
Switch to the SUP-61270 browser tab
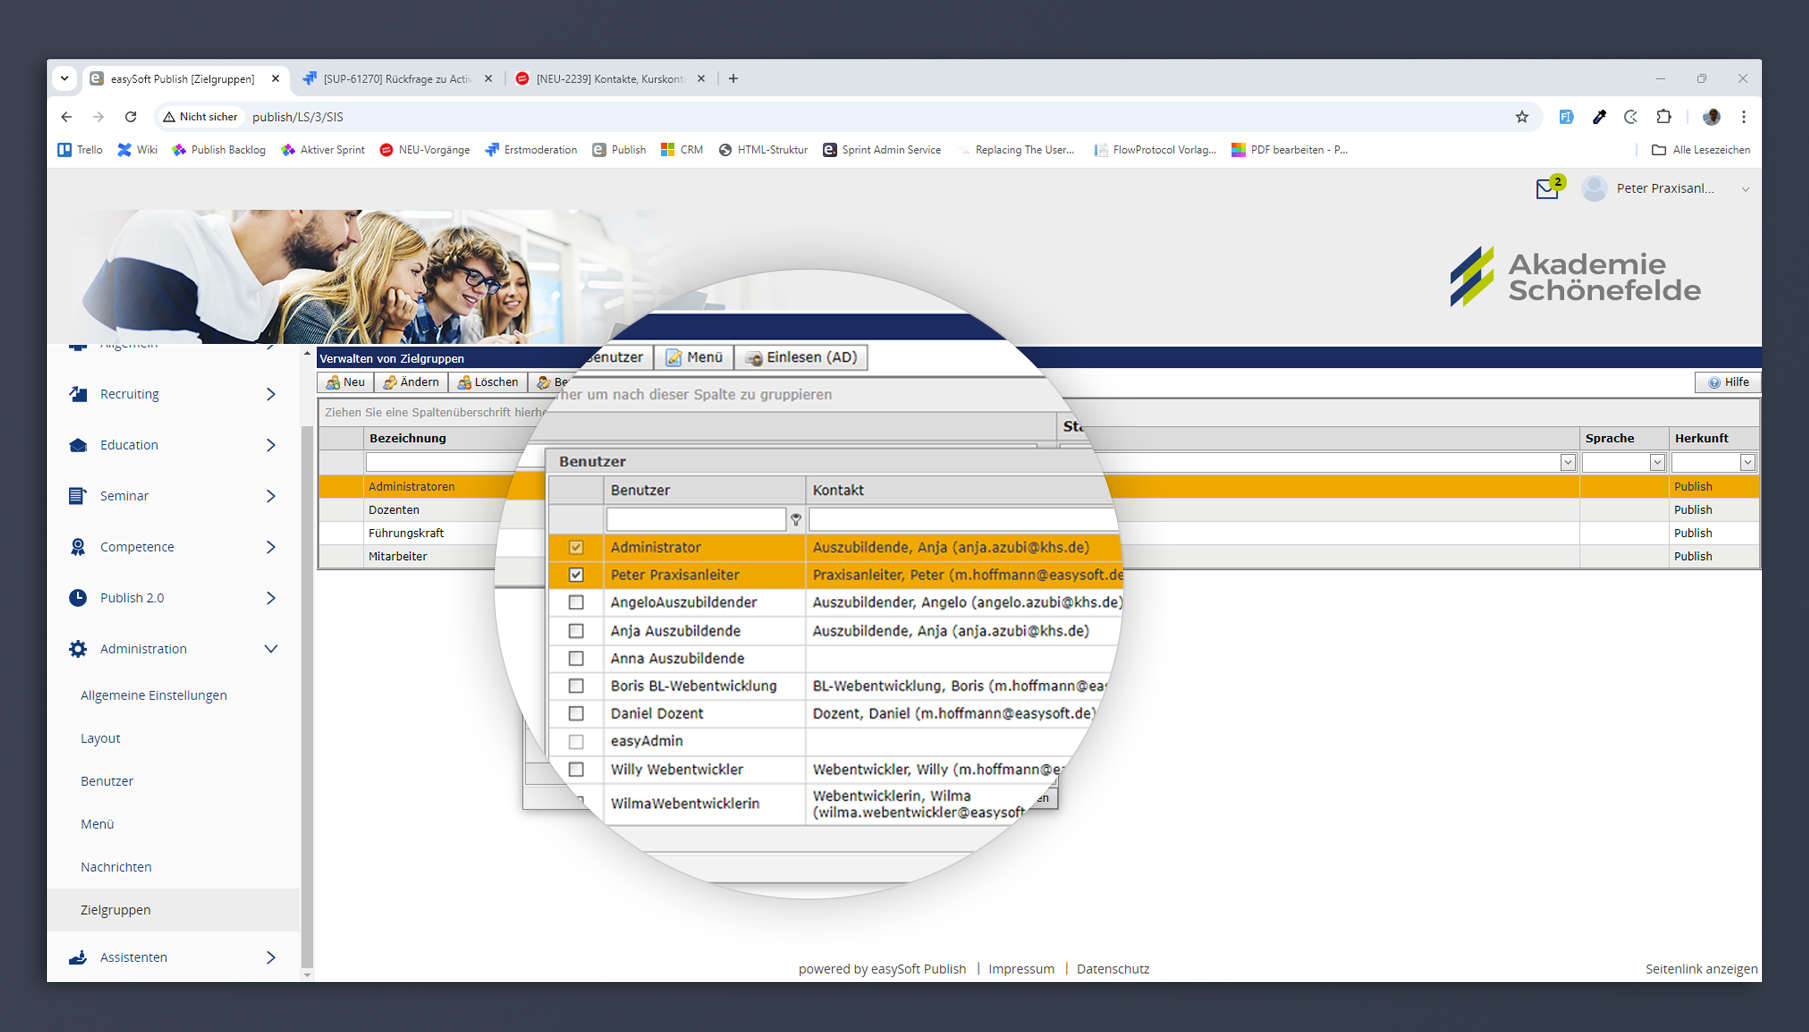[x=397, y=79]
